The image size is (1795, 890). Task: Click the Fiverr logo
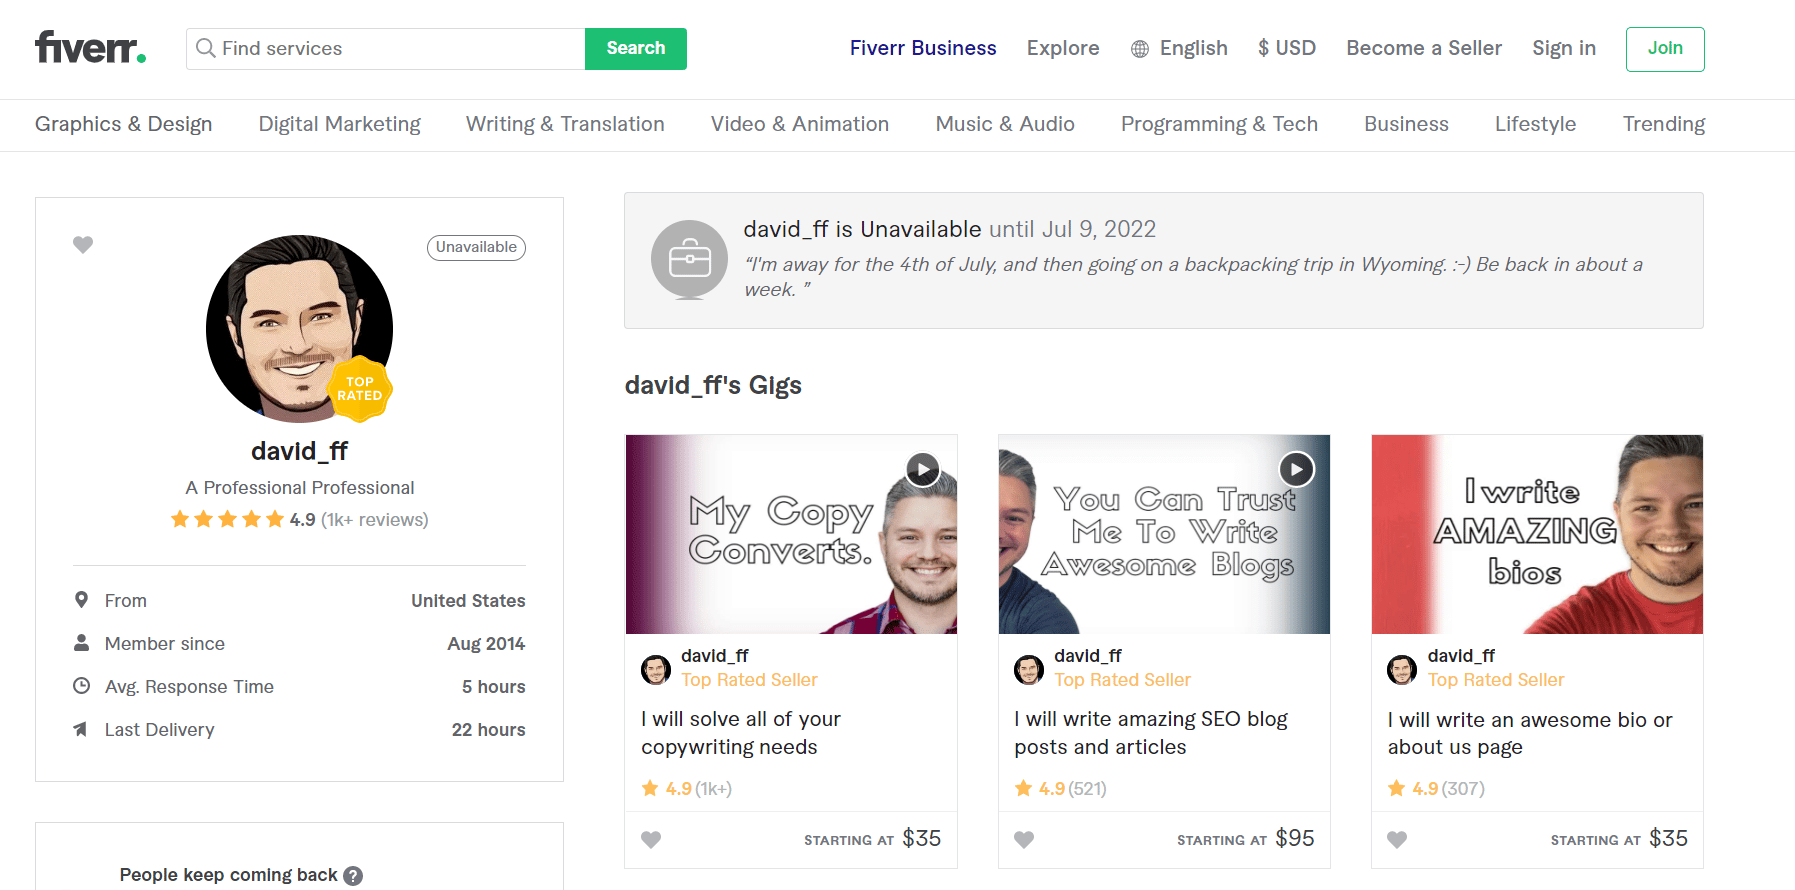(91, 47)
